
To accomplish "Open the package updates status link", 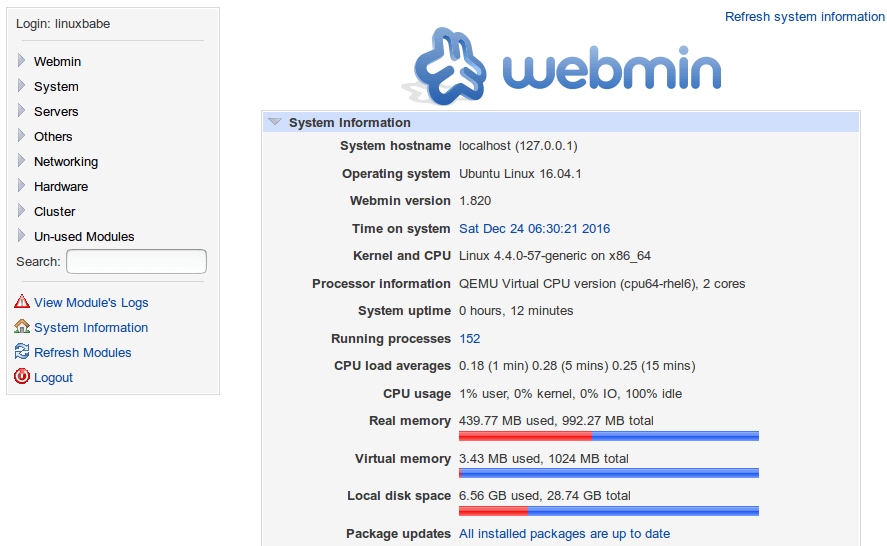I will (x=564, y=534).
